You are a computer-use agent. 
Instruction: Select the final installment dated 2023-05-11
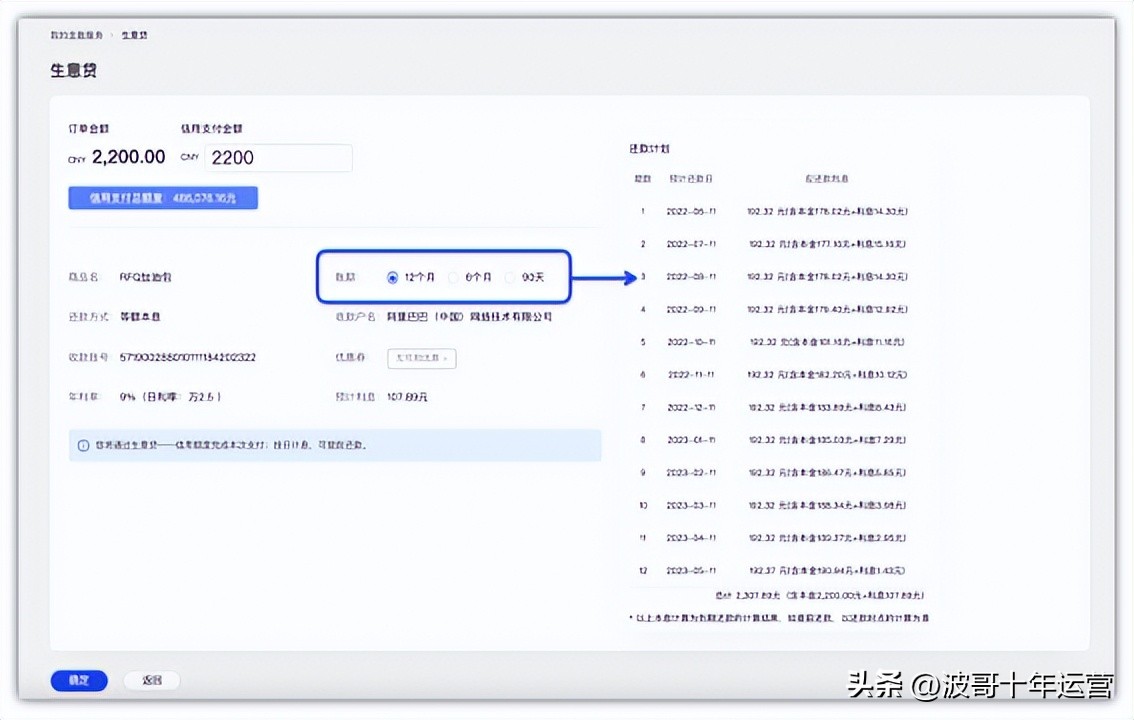click(x=780, y=570)
